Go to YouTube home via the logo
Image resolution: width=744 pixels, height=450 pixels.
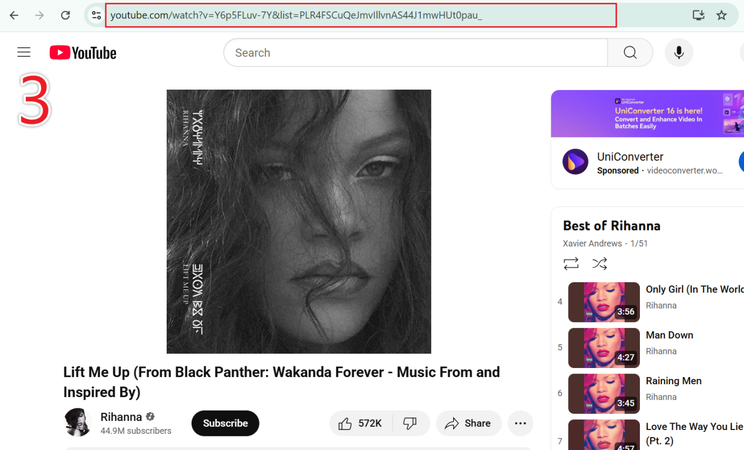click(x=83, y=53)
